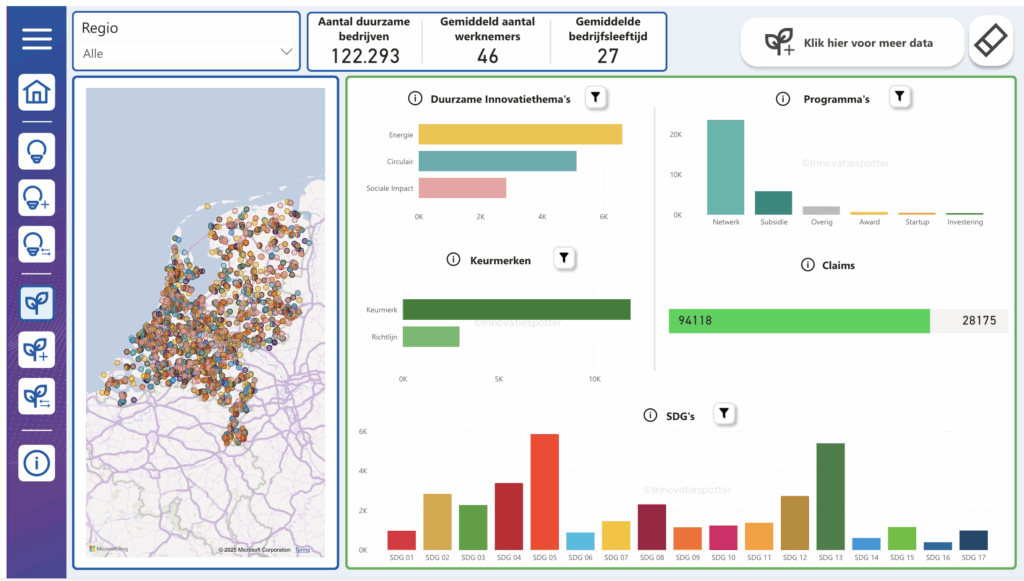Click 'Klik hier voor meer data' button

click(x=852, y=43)
